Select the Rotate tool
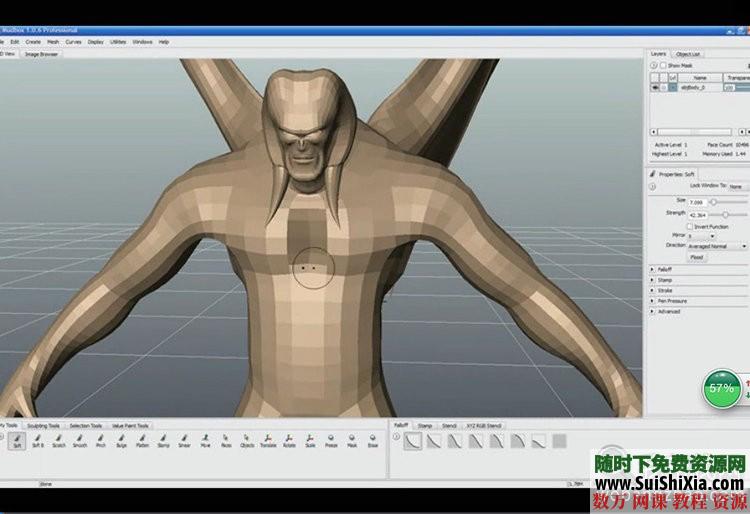Screen dimensions: 750x514 289,440
